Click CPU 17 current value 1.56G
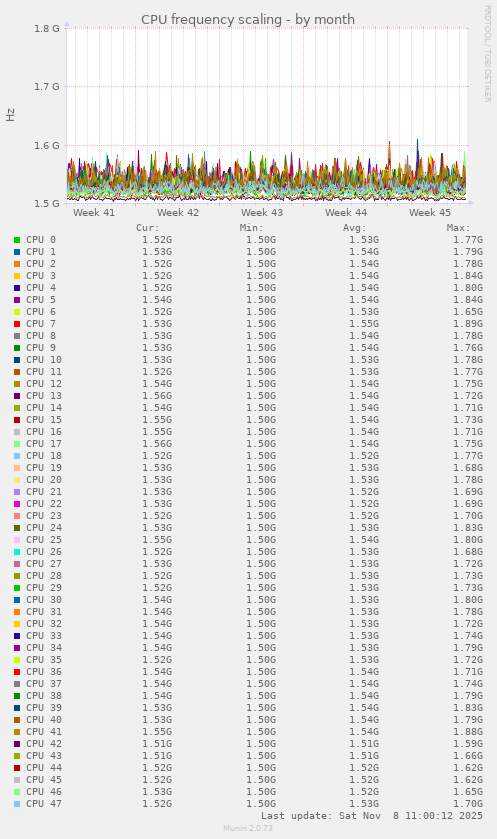Image resolution: width=497 pixels, height=839 pixels. 157,444
